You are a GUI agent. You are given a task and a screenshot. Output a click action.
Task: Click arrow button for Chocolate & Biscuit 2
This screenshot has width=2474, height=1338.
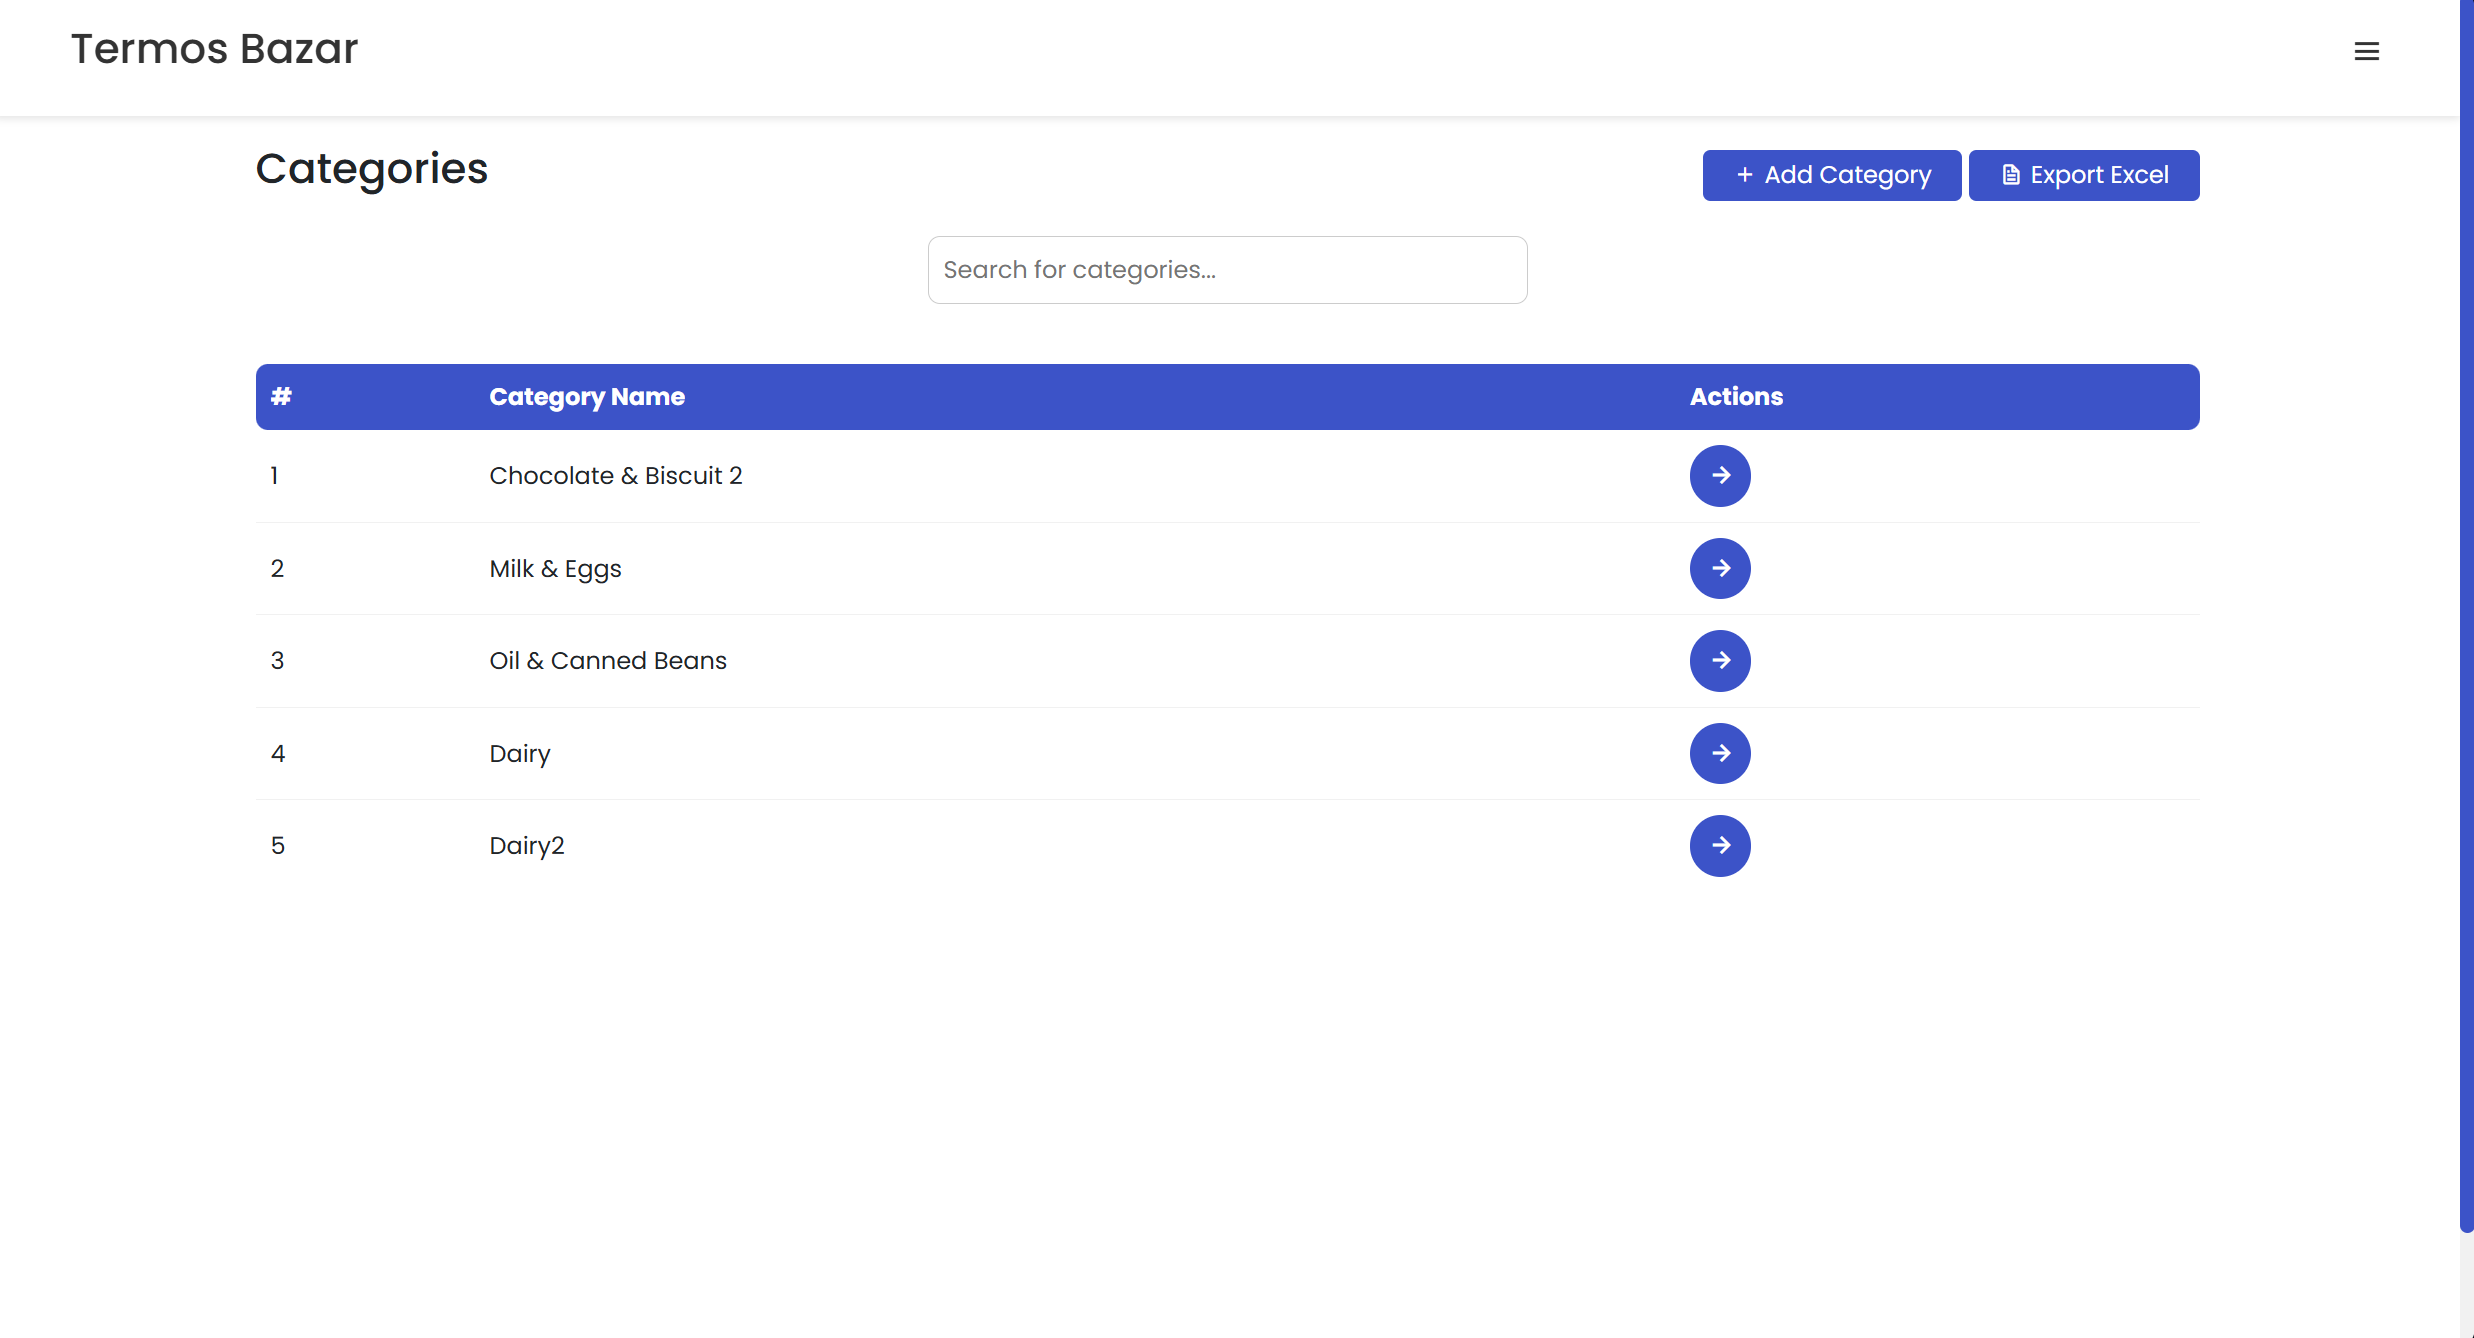[1720, 476]
